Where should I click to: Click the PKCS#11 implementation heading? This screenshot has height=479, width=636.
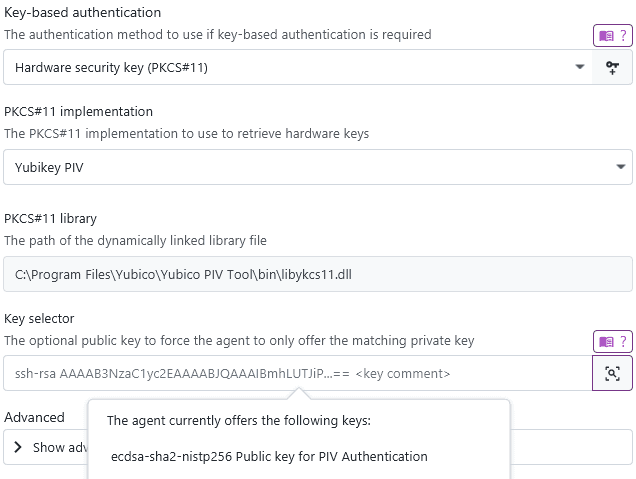78,112
